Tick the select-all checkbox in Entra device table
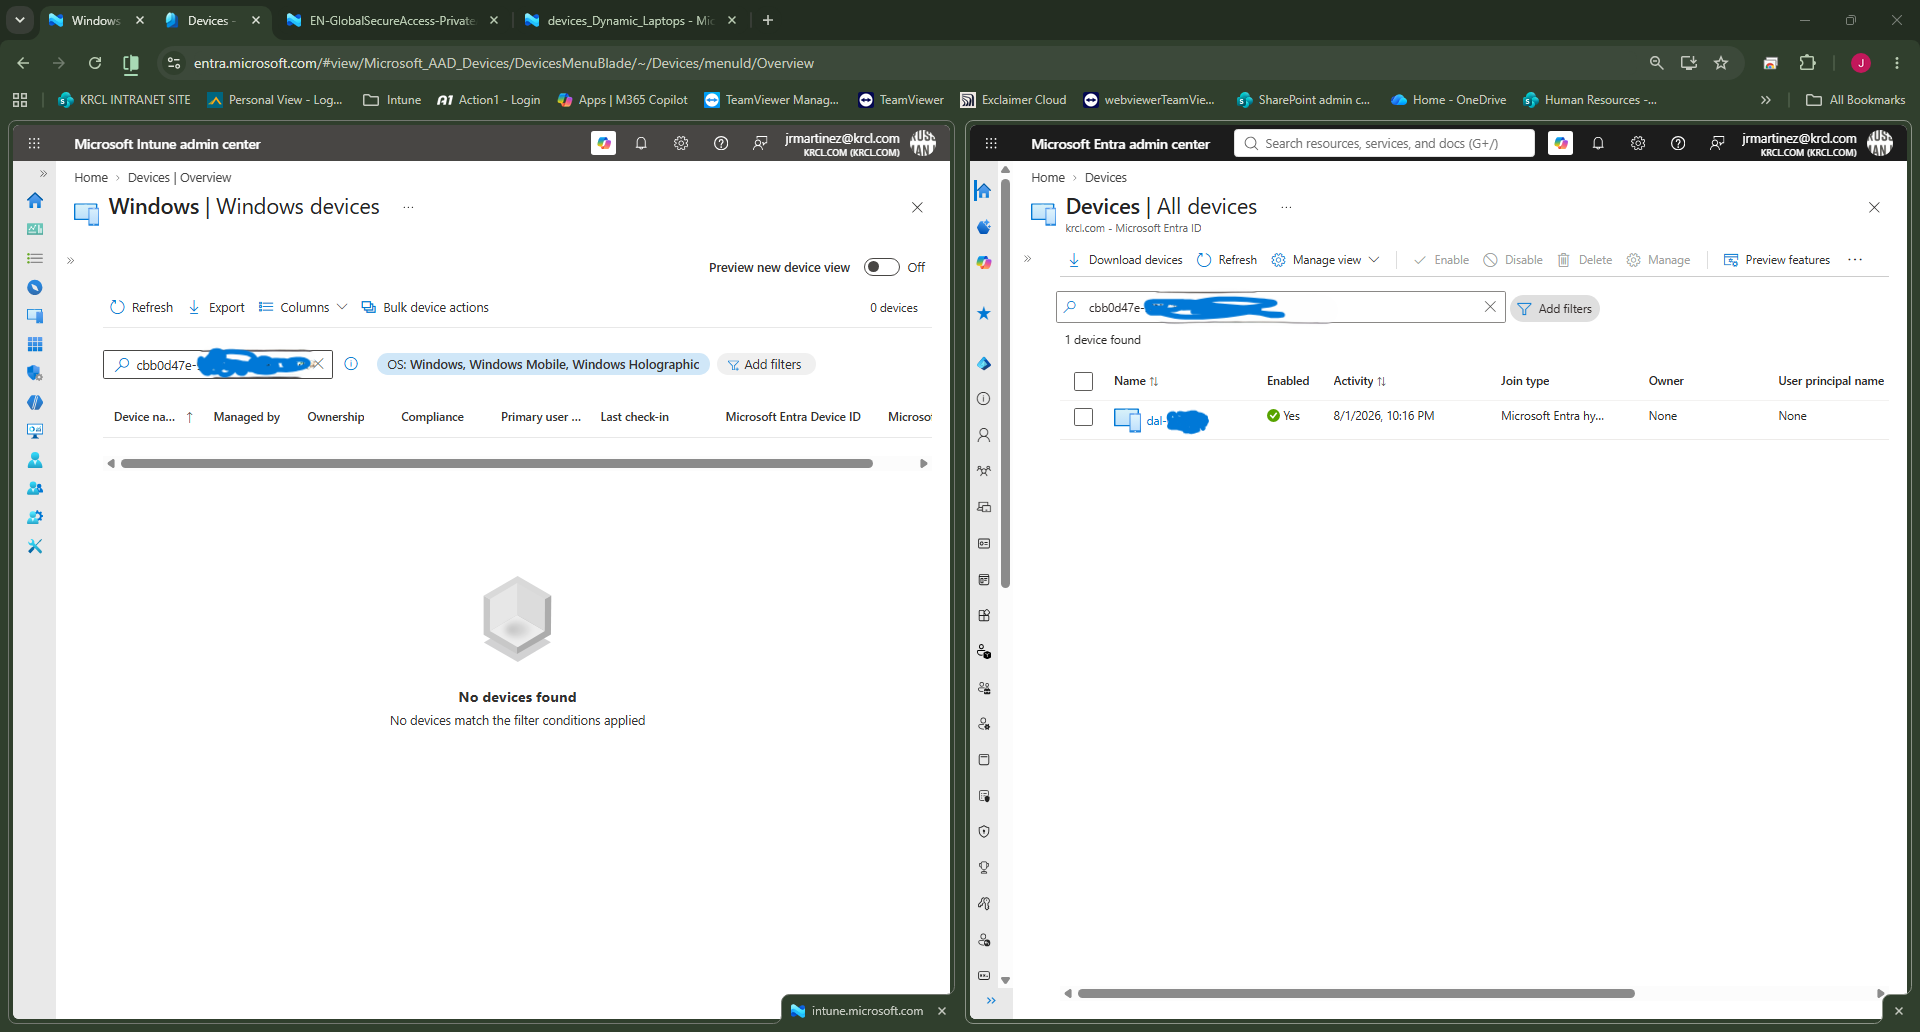The height and width of the screenshot is (1032, 1920). point(1083,381)
